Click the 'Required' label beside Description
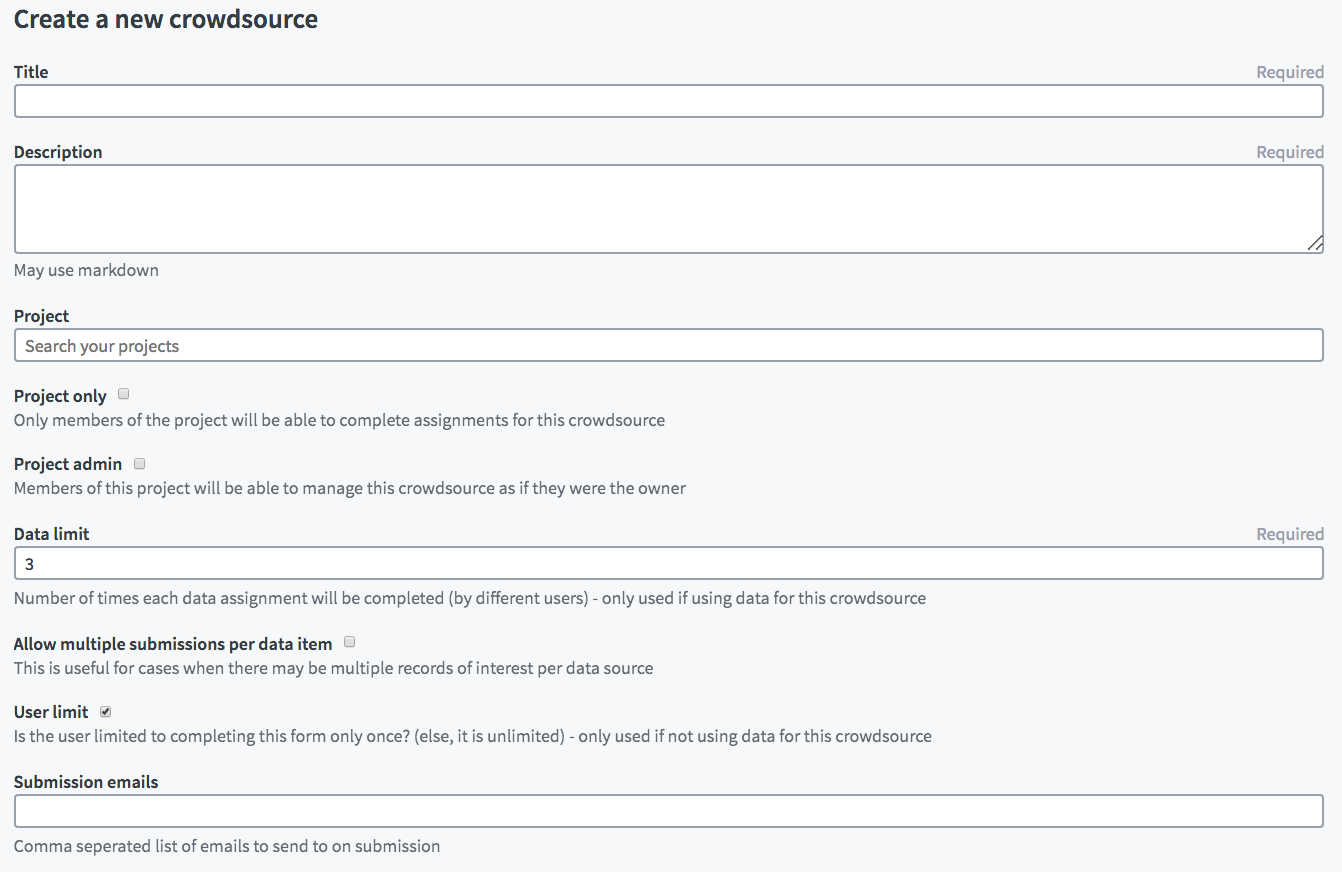1342x872 pixels. (x=1290, y=152)
